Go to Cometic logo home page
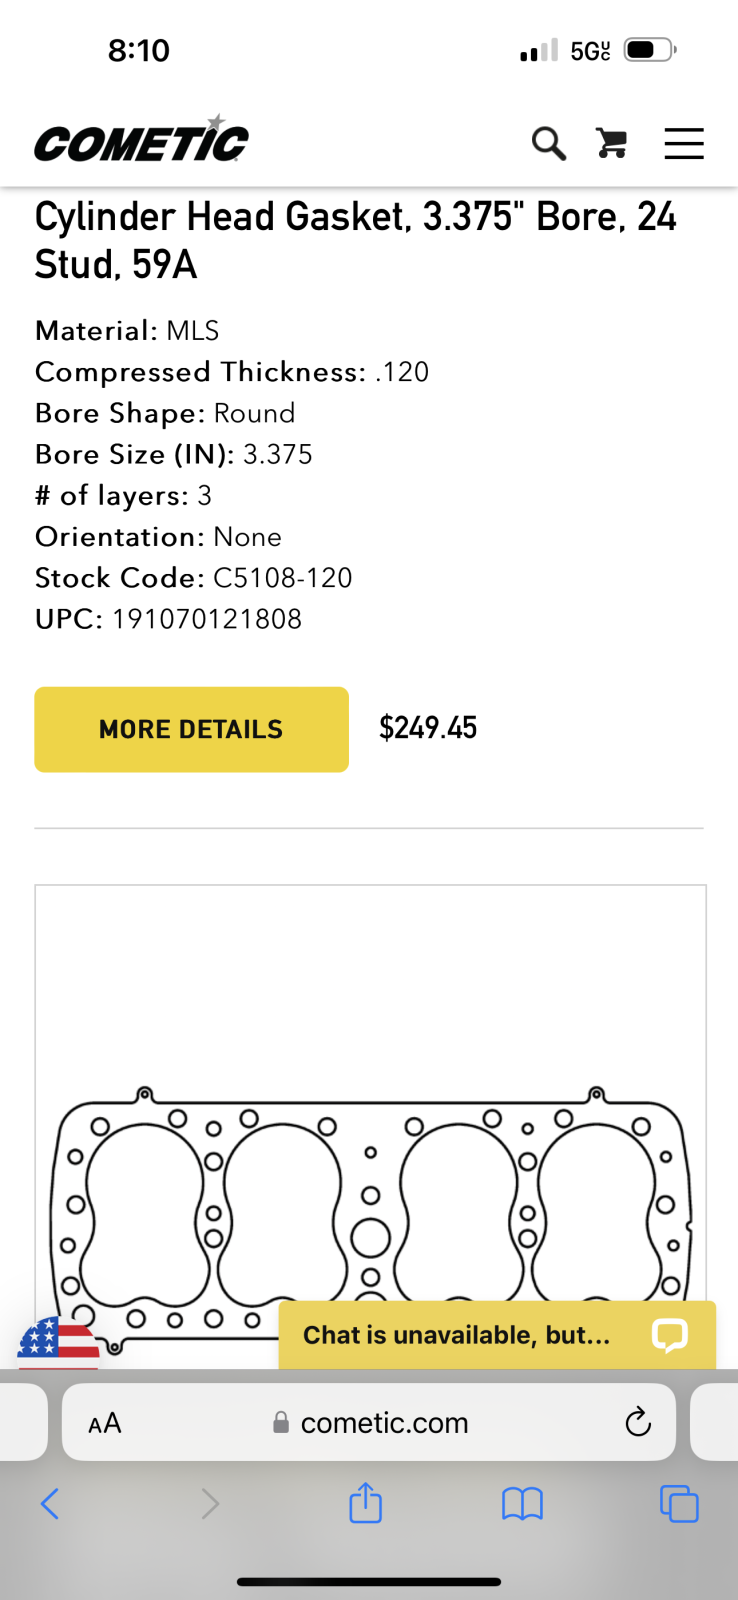Image resolution: width=738 pixels, height=1600 pixels. [x=142, y=139]
